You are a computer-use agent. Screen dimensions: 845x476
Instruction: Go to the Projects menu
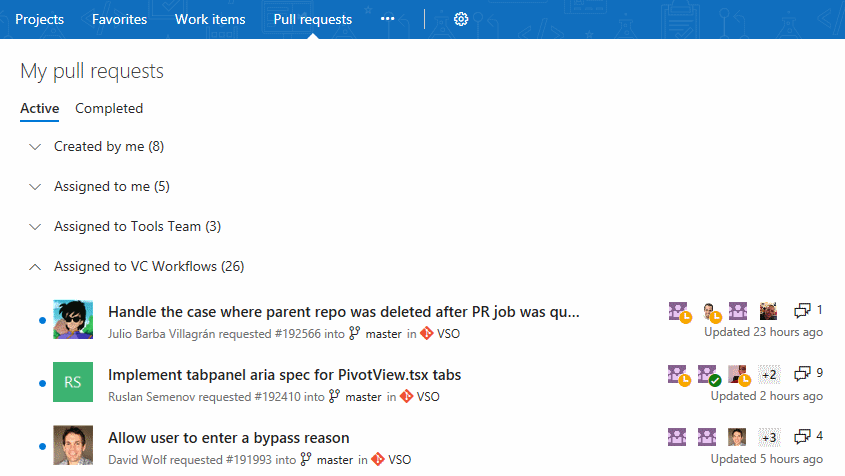(x=39, y=19)
